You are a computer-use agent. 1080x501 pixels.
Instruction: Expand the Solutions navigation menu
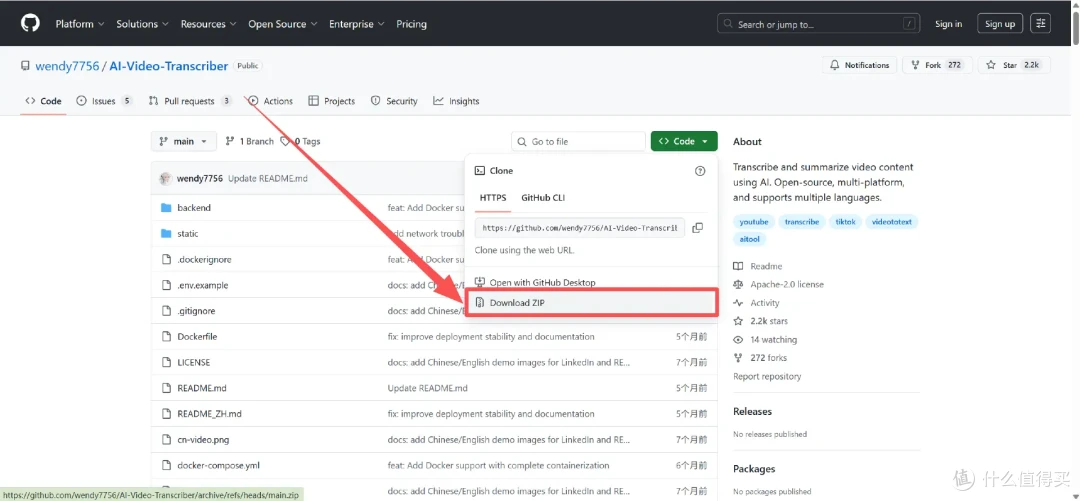click(143, 23)
